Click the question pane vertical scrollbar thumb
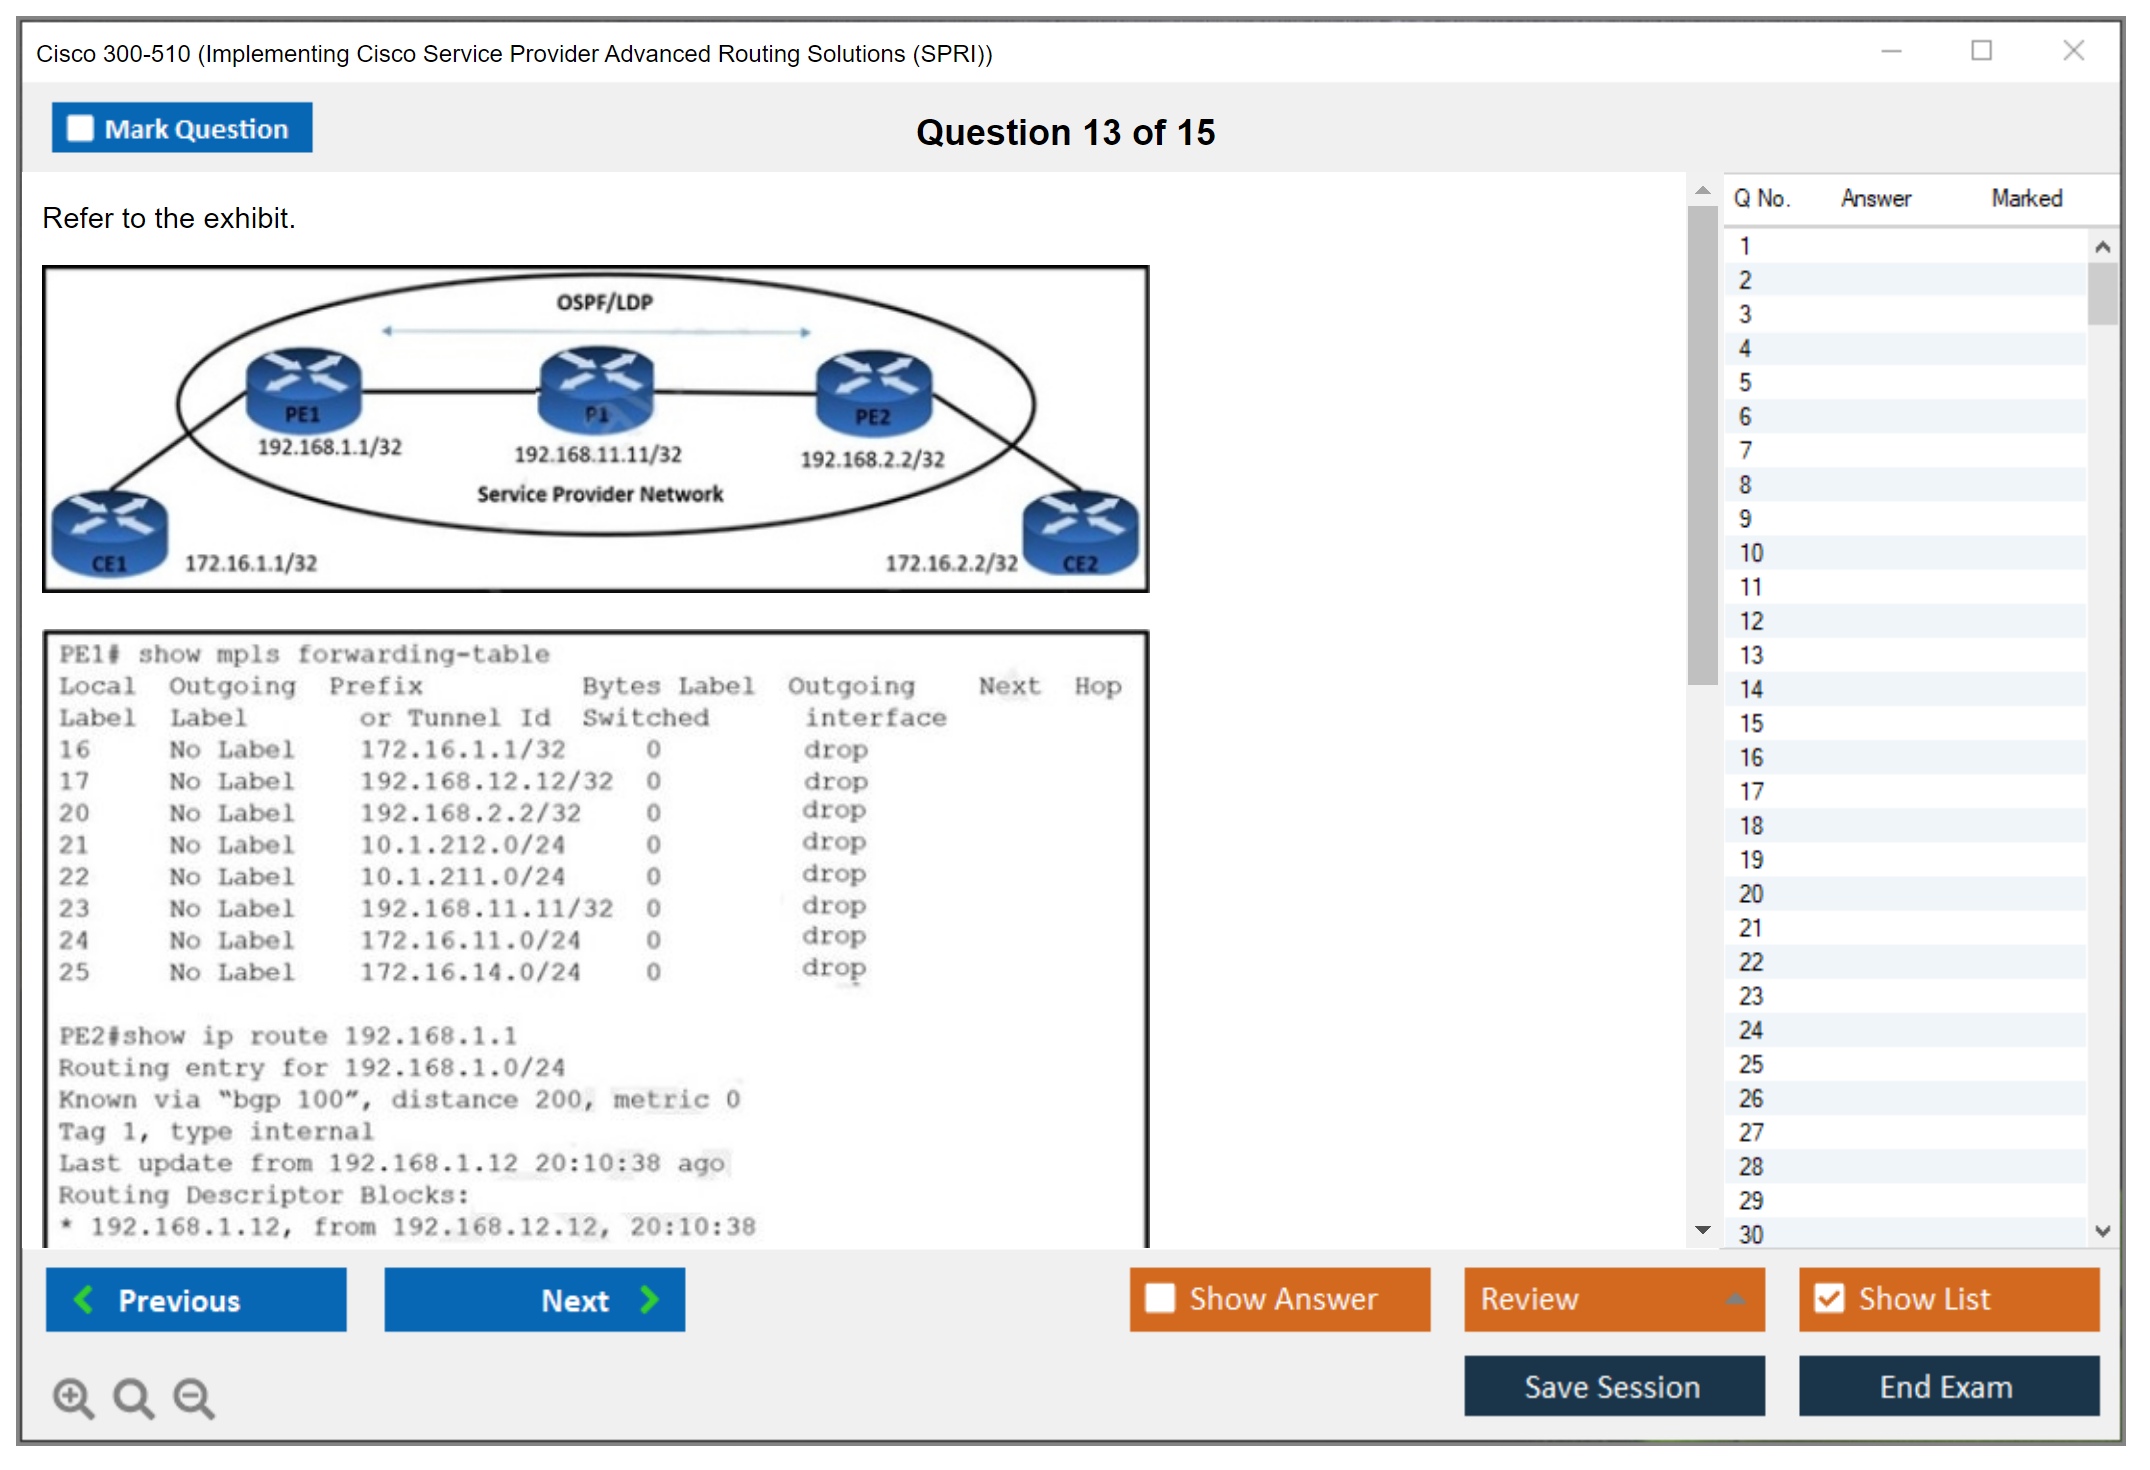The image size is (2150, 1470). (x=1702, y=445)
